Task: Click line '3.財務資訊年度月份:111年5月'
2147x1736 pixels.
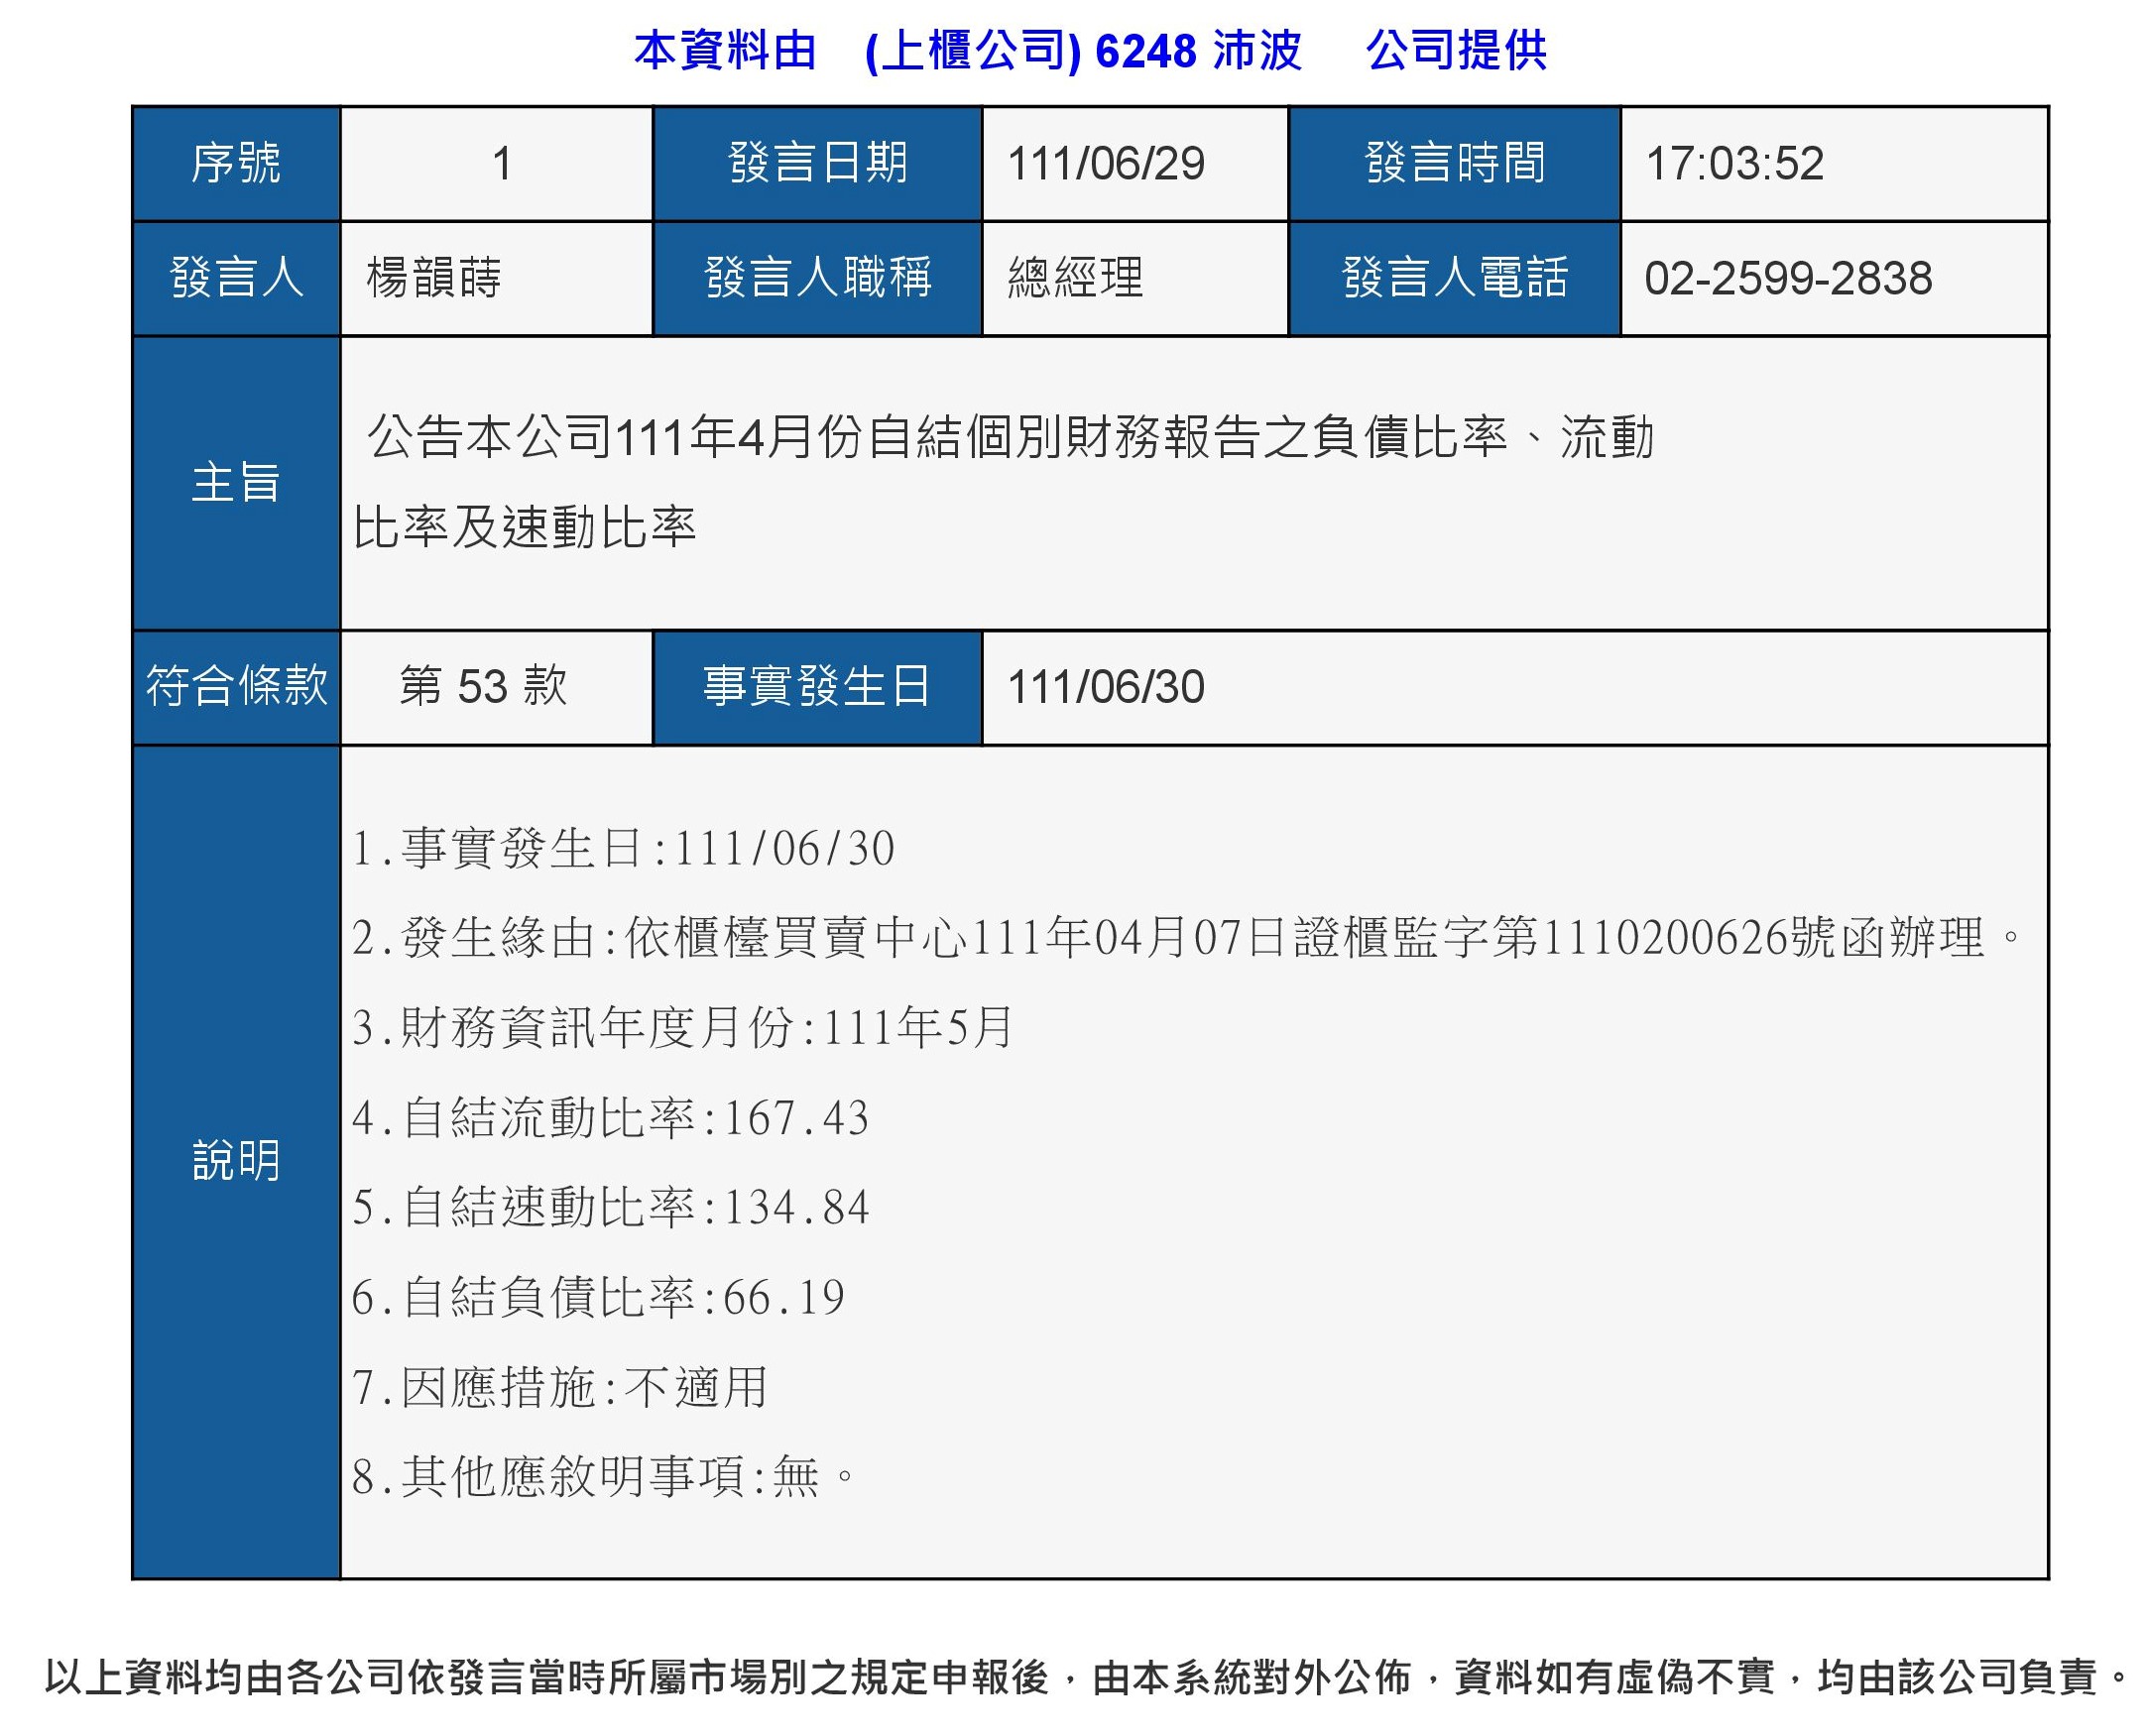Action: [x=683, y=1027]
